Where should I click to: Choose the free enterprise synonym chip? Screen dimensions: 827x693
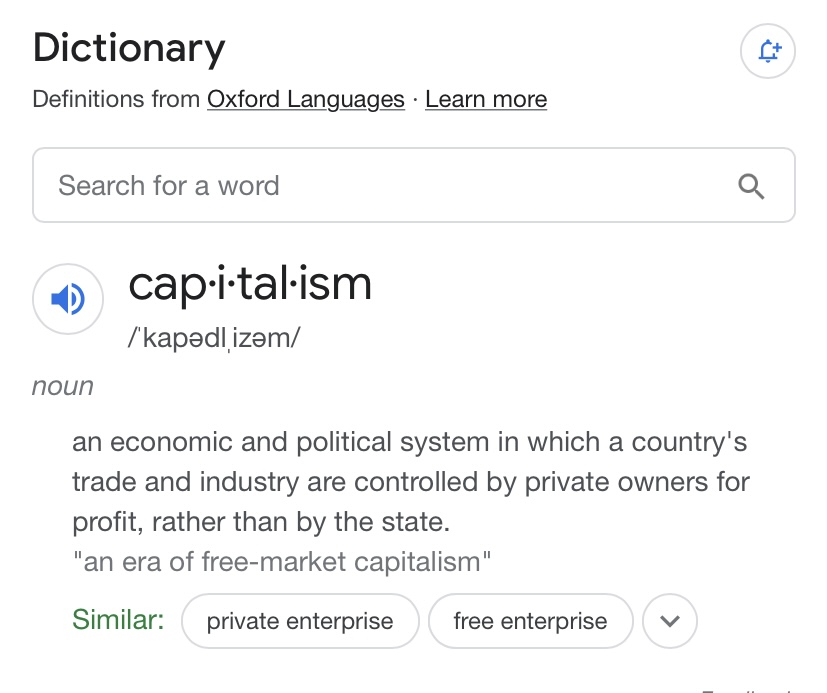530,621
